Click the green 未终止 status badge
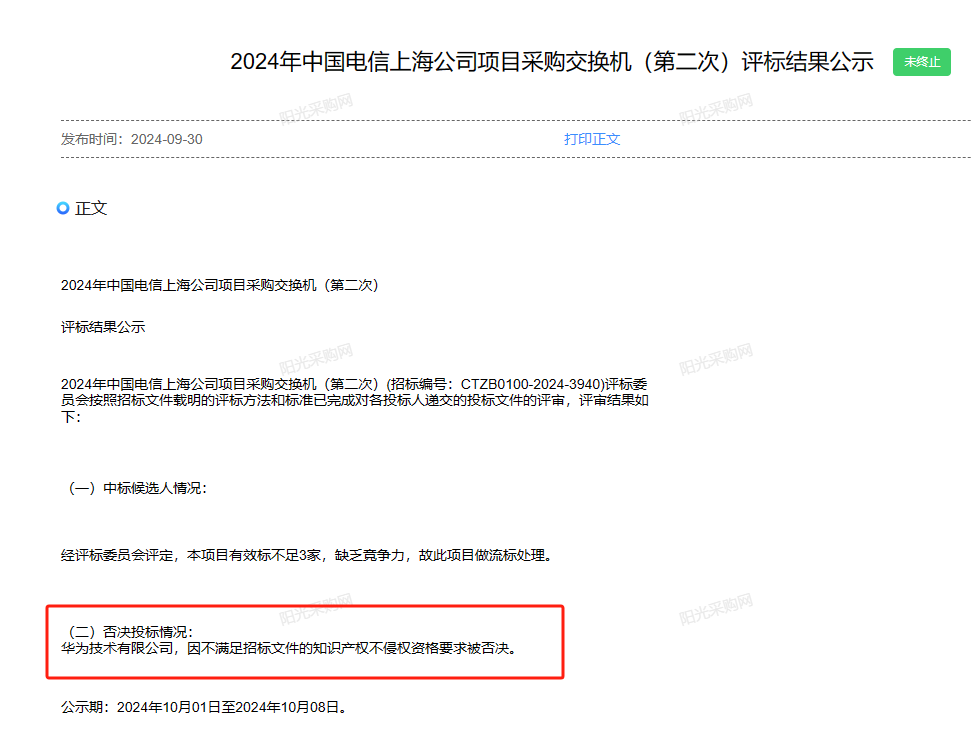The width and height of the screenshot is (972, 730). pos(921,62)
